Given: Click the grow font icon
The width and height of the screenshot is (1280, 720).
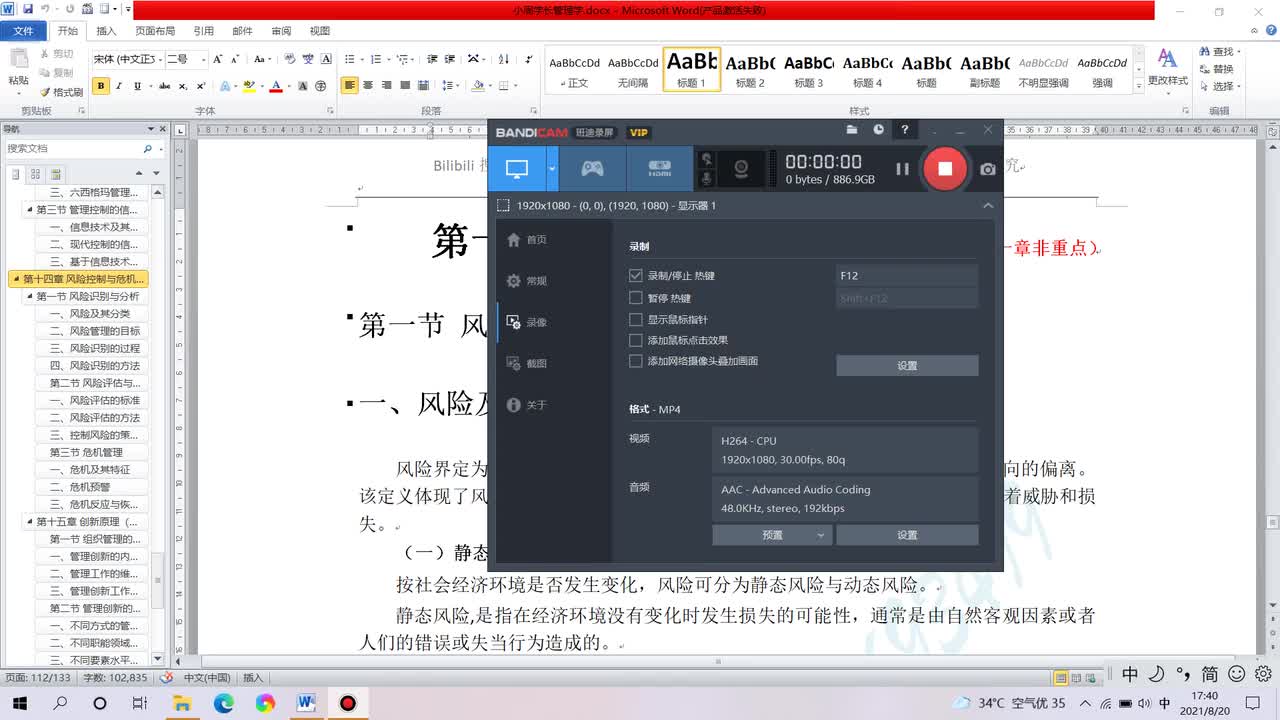Looking at the screenshot, I should 219,59.
